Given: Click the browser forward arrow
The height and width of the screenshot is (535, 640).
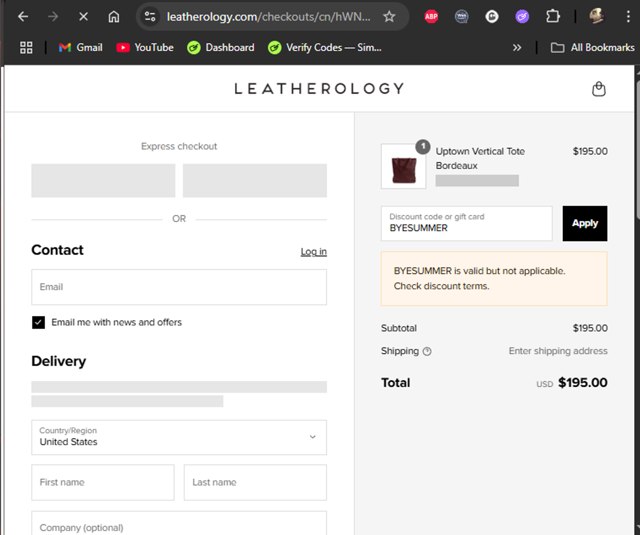Looking at the screenshot, I should [x=53, y=17].
